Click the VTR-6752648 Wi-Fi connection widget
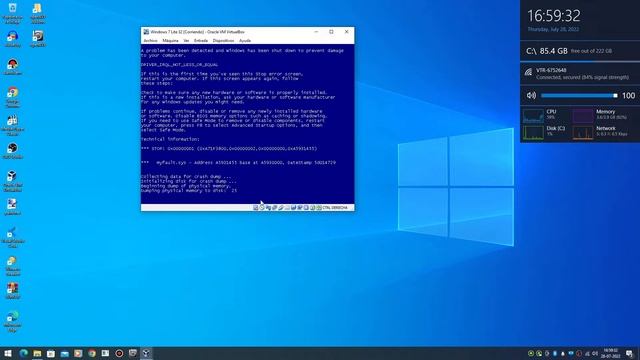The image size is (640, 360). (x=580, y=74)
